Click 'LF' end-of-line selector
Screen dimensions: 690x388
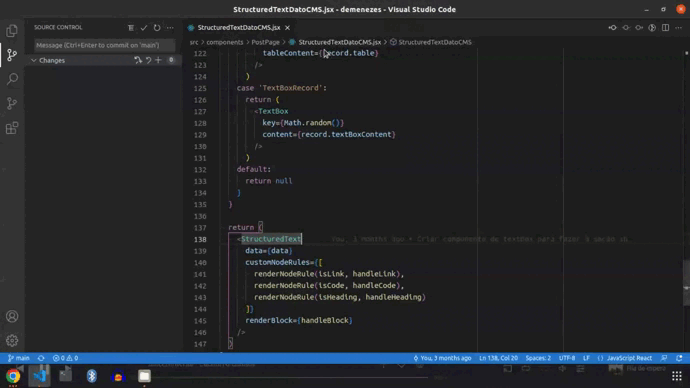[x=586, y=358]
